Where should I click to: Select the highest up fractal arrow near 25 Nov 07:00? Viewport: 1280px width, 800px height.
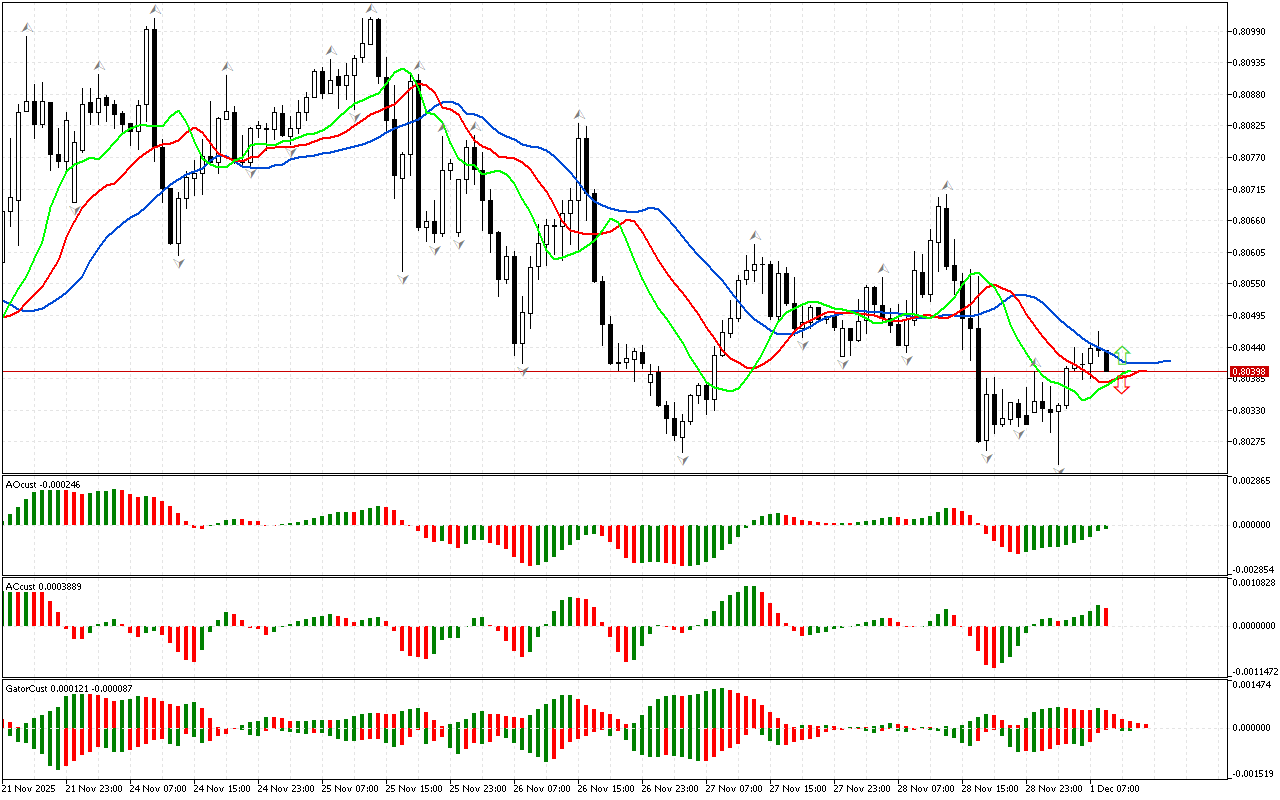[371, 9]
